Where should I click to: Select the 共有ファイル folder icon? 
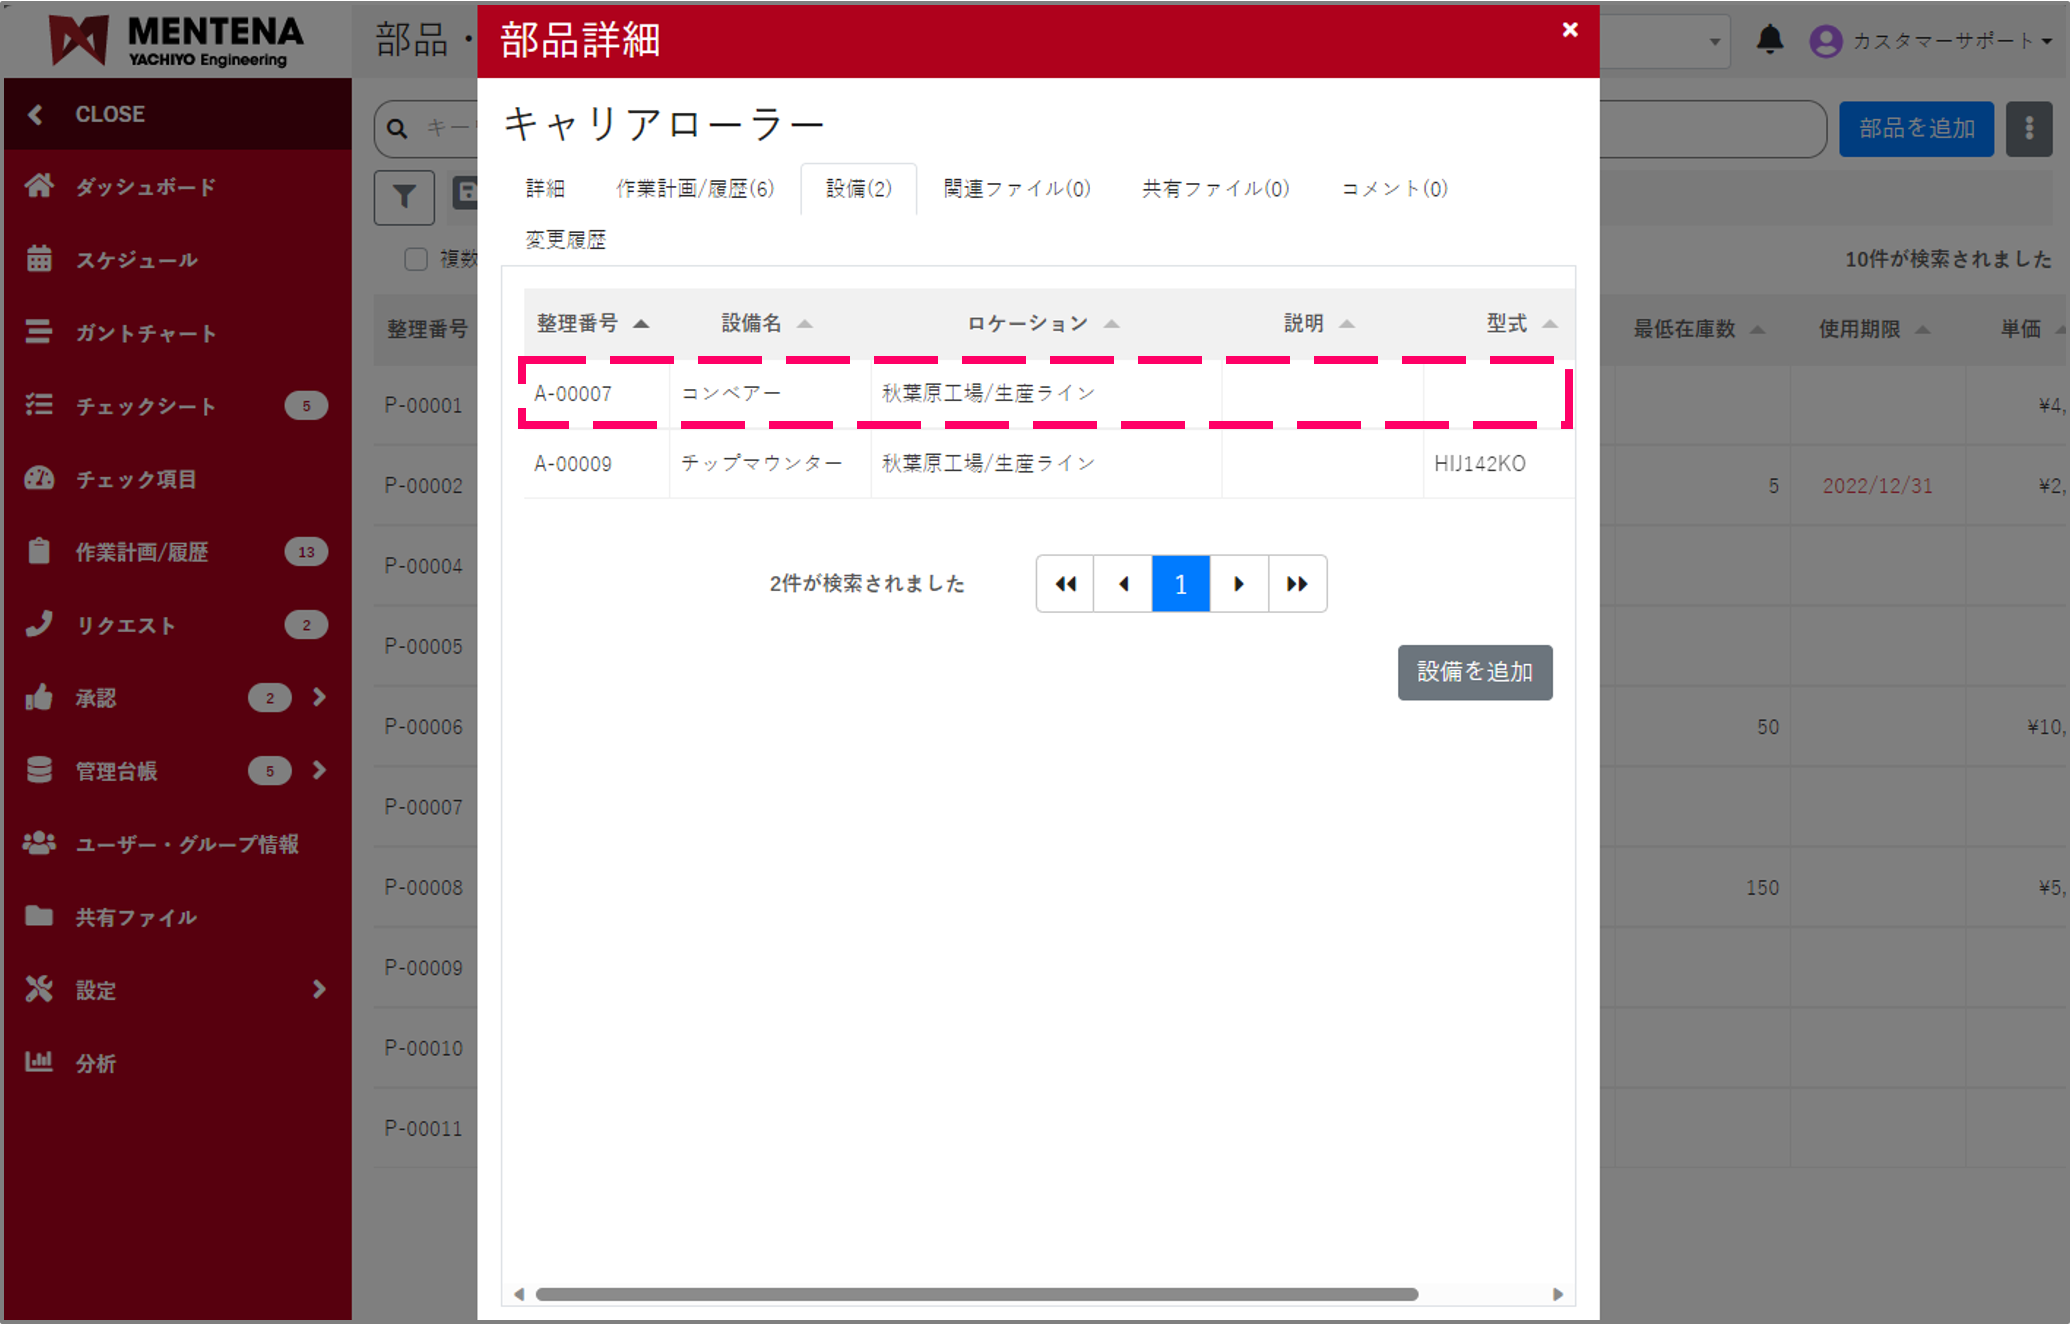pos(40,916)
